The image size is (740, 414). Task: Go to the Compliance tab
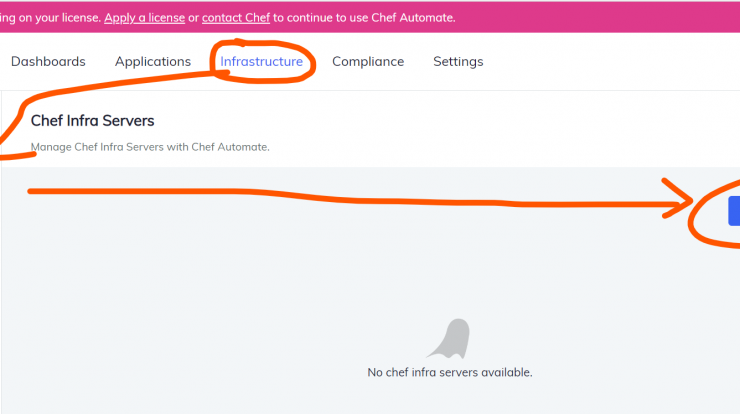368,61
